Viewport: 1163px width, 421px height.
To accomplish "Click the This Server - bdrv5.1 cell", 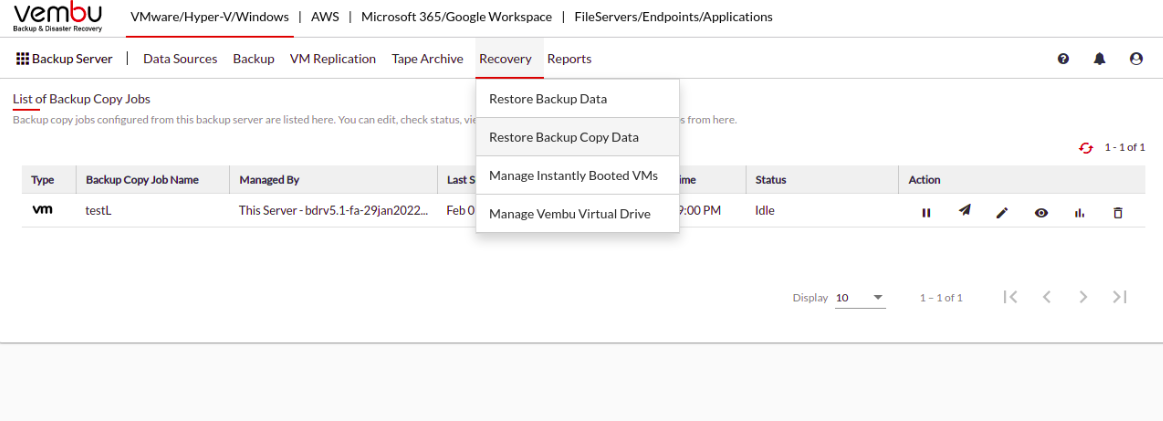I will tap(334, 210).
